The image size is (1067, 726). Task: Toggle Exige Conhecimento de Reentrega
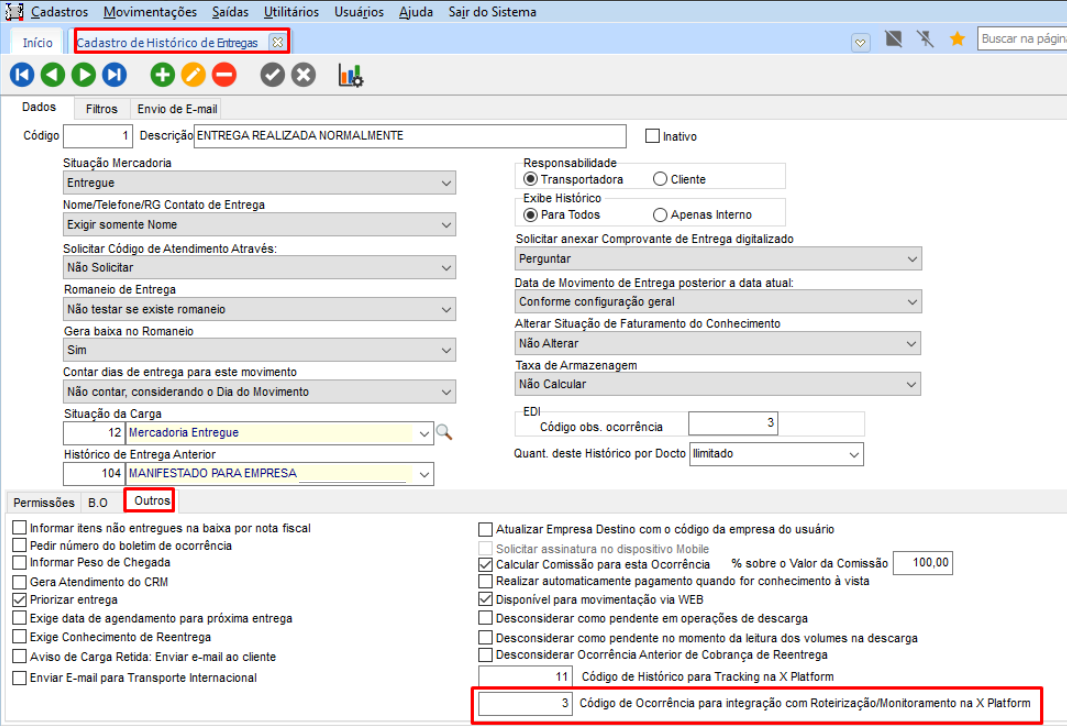coord(20,637)
